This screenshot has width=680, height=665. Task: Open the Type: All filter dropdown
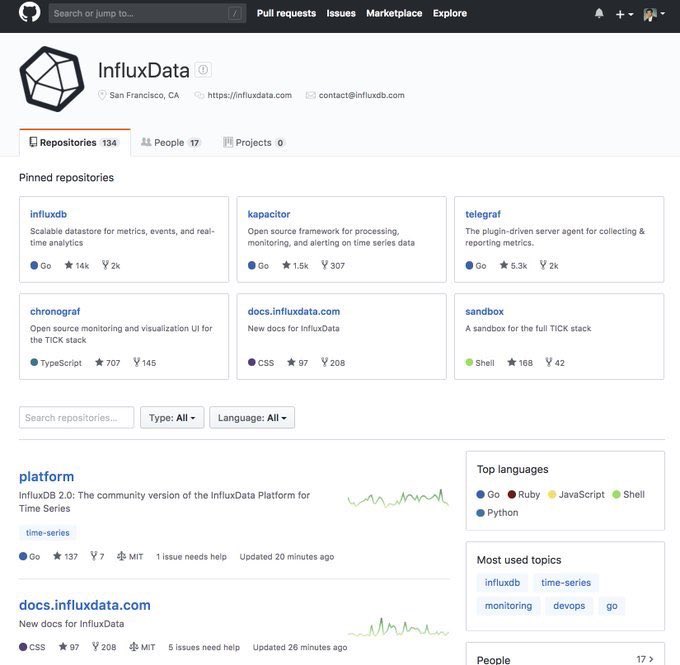pos(172,417)
